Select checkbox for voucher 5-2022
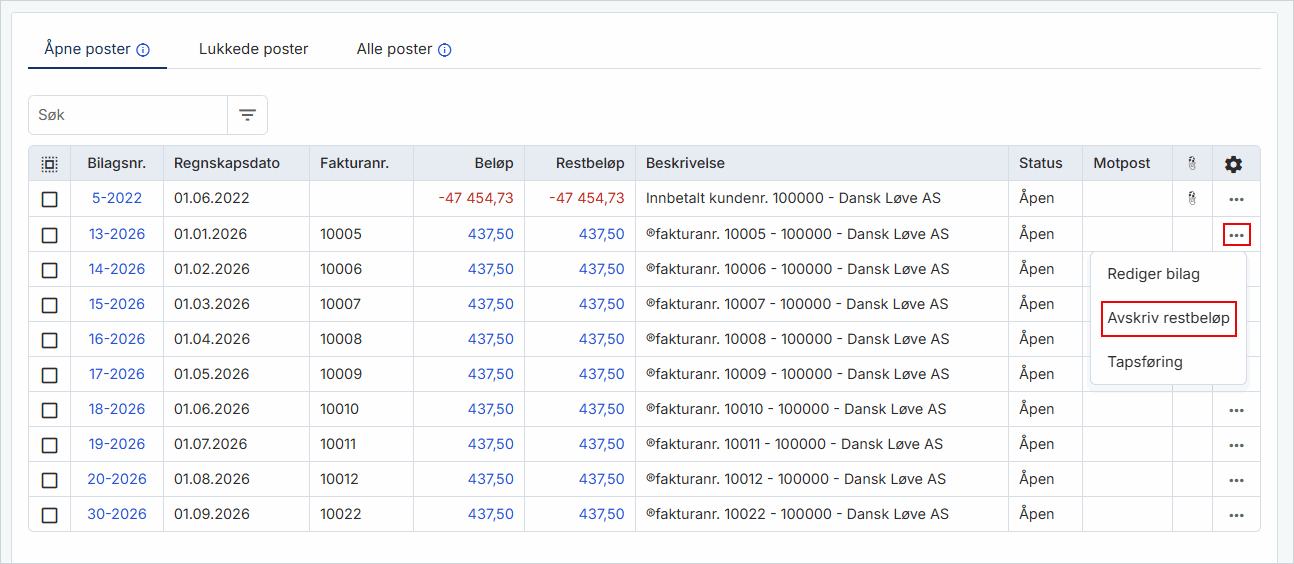The width and height of the screenshot is (1294, 564). [x=49, y=199]
